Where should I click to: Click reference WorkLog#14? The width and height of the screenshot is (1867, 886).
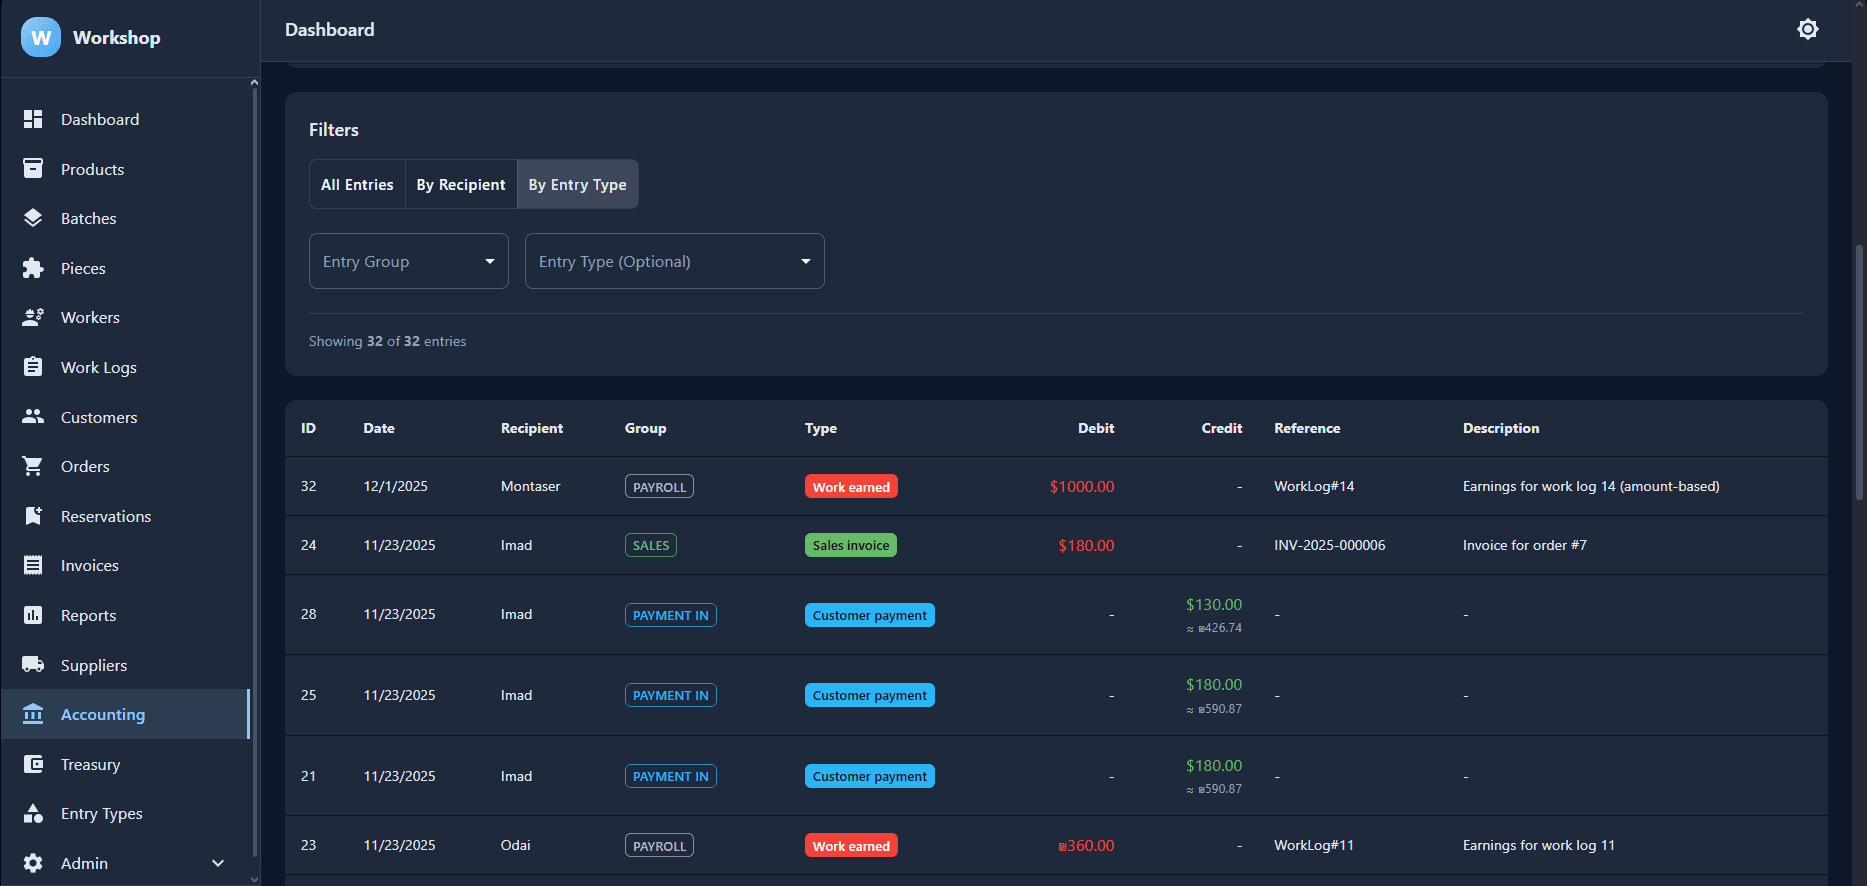click(1314, 486)
